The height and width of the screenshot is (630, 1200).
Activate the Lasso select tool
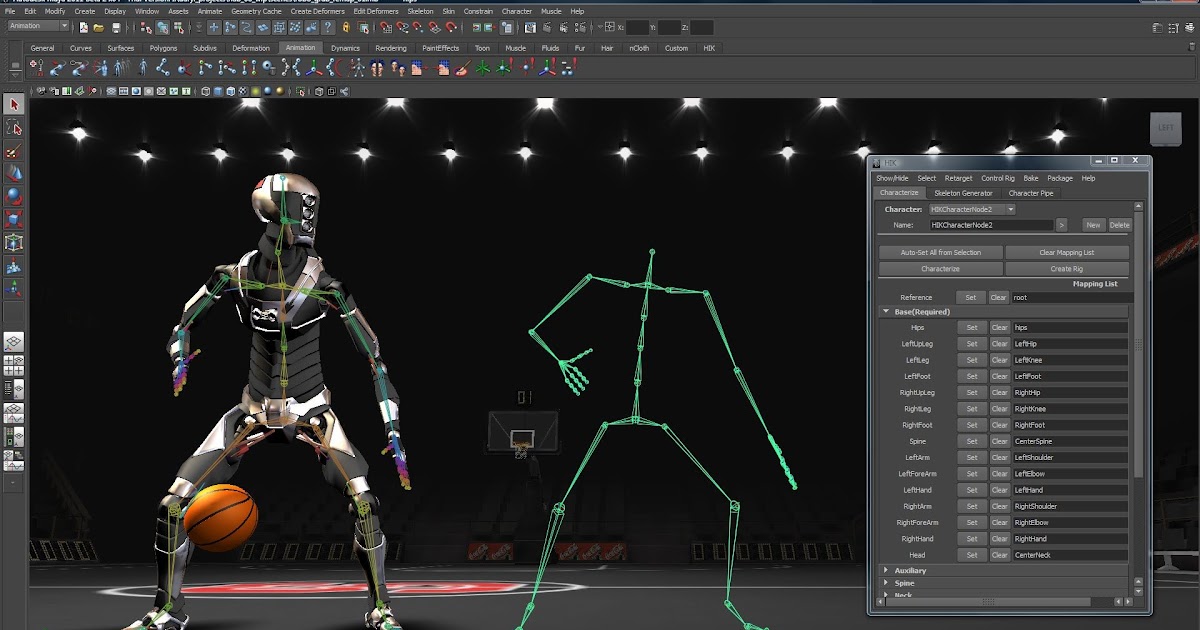click(14, 128)
